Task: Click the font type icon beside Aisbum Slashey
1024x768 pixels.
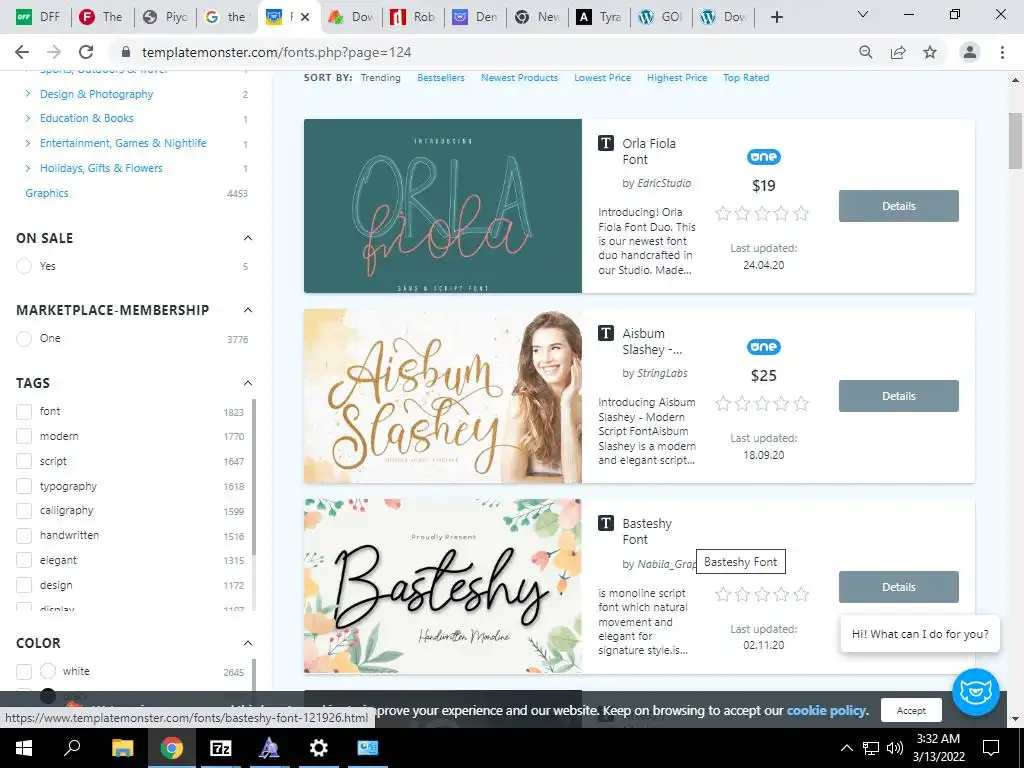Action: pyautogui.click(x=605, y=333)
